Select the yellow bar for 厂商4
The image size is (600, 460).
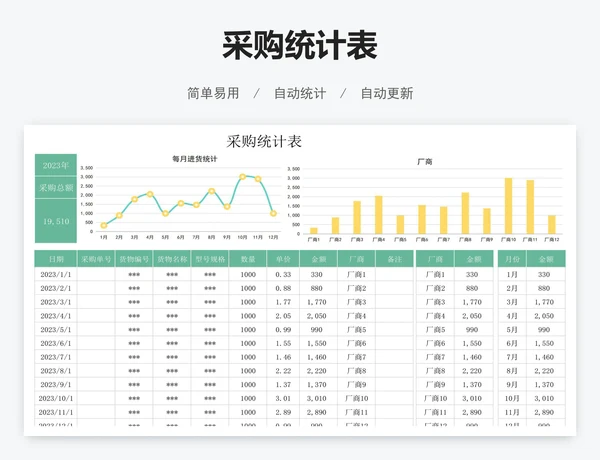click(x=378, y=215)
